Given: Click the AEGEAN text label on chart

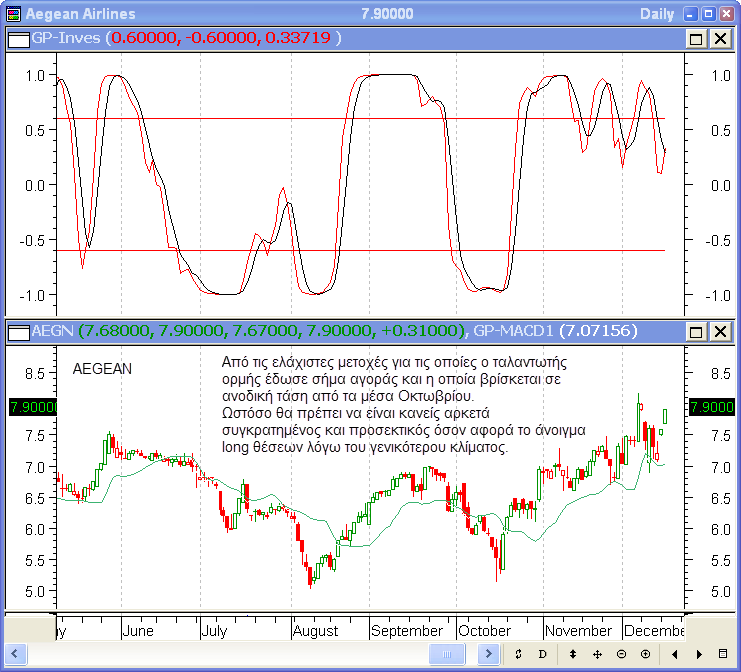Looking at the screenshot, I should click(103, 369).
